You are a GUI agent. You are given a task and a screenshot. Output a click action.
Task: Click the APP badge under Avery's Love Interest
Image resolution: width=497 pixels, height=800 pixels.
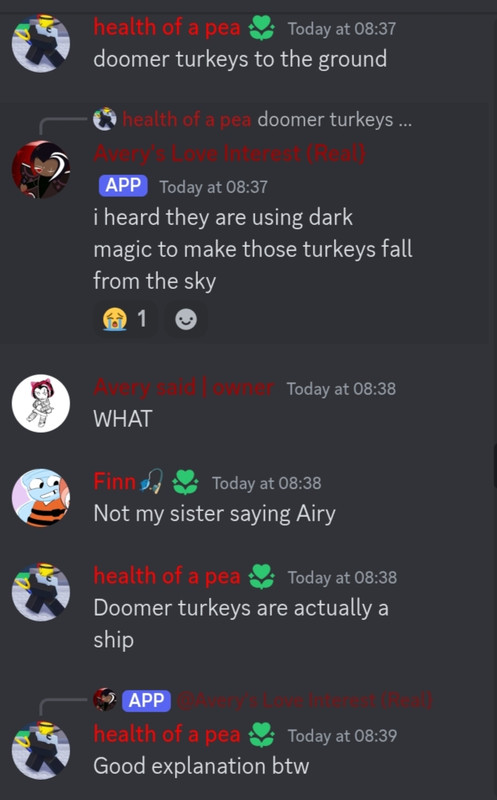point(123,186)
